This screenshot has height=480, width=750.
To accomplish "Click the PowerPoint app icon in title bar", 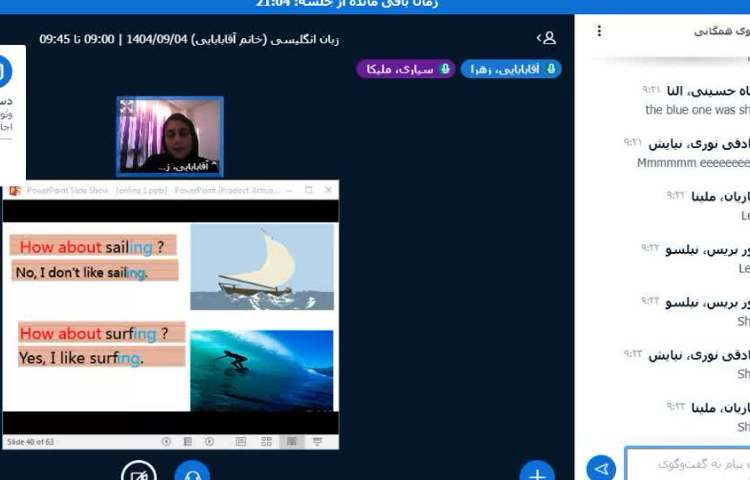I will [x=14, y=190].
